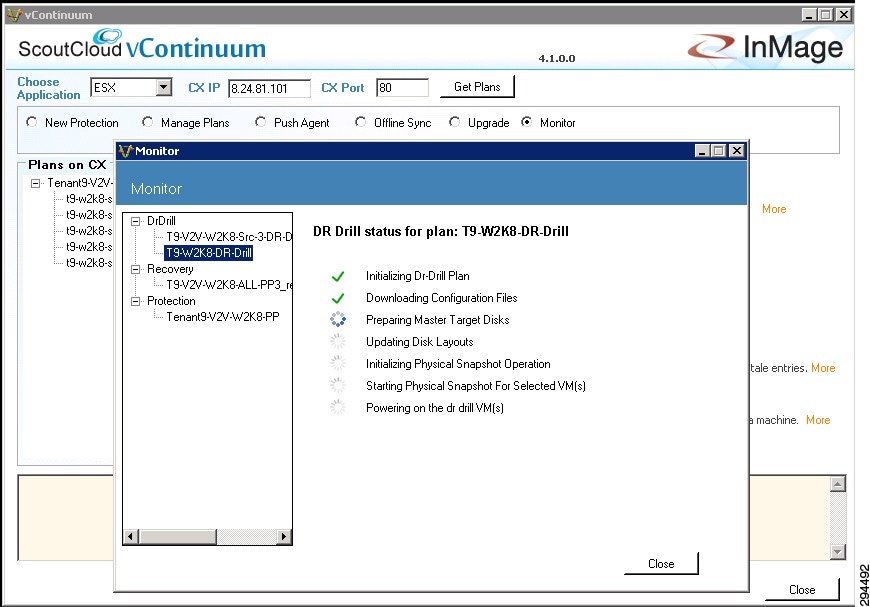
Task: Click More link after 'tale entries'
Action: tap(823, 368)
